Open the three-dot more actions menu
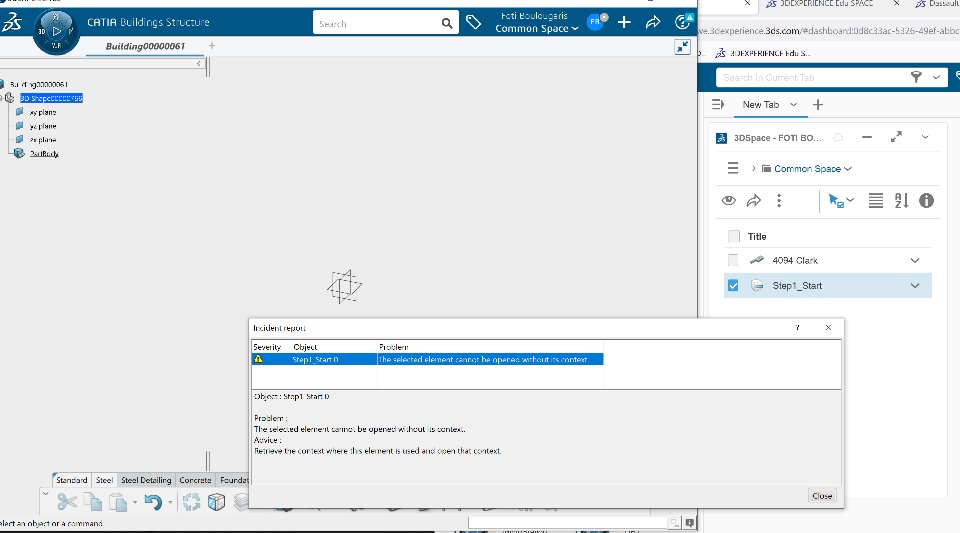Screen dimensions: 960x533 [x=779, y=200]
